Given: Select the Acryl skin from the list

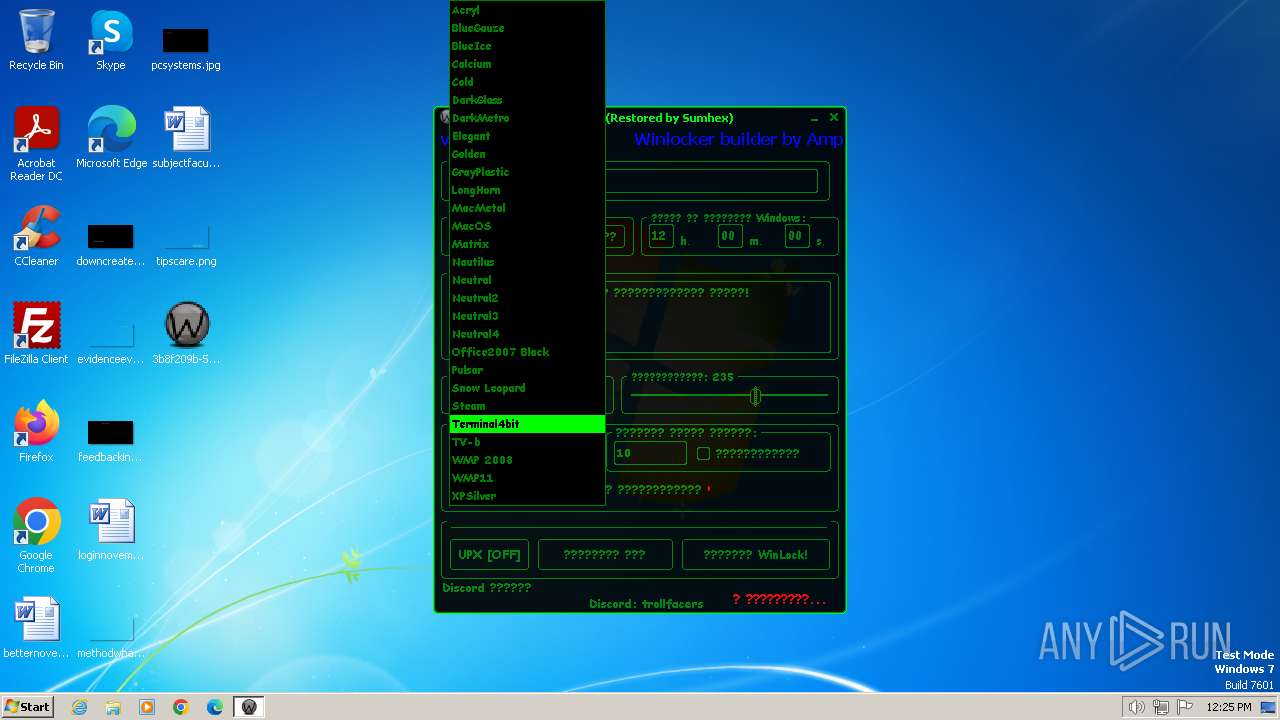Looking at the screenshot, I should pos(527,10).
